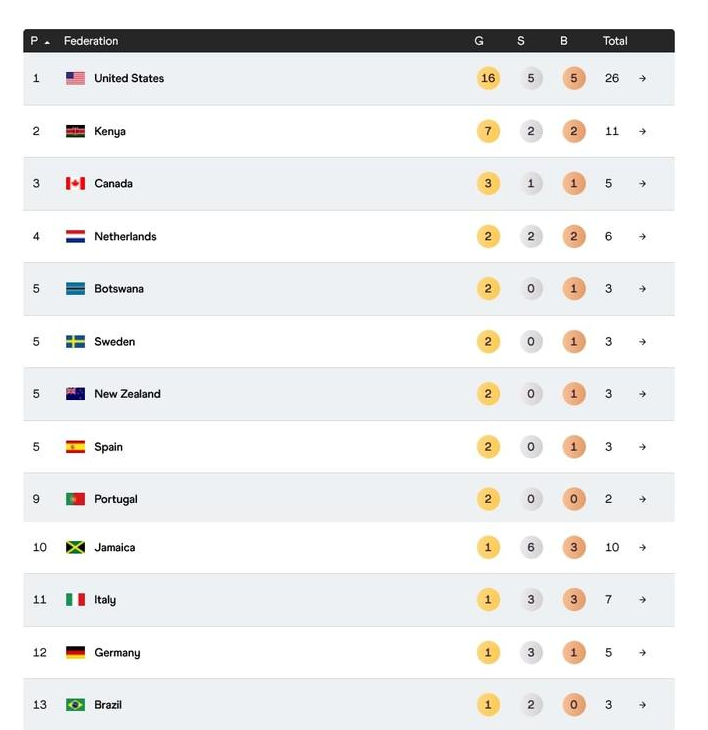Click the Canada flag icon
Viewport: 708px width, 730px height.
(x=75, y=184)
